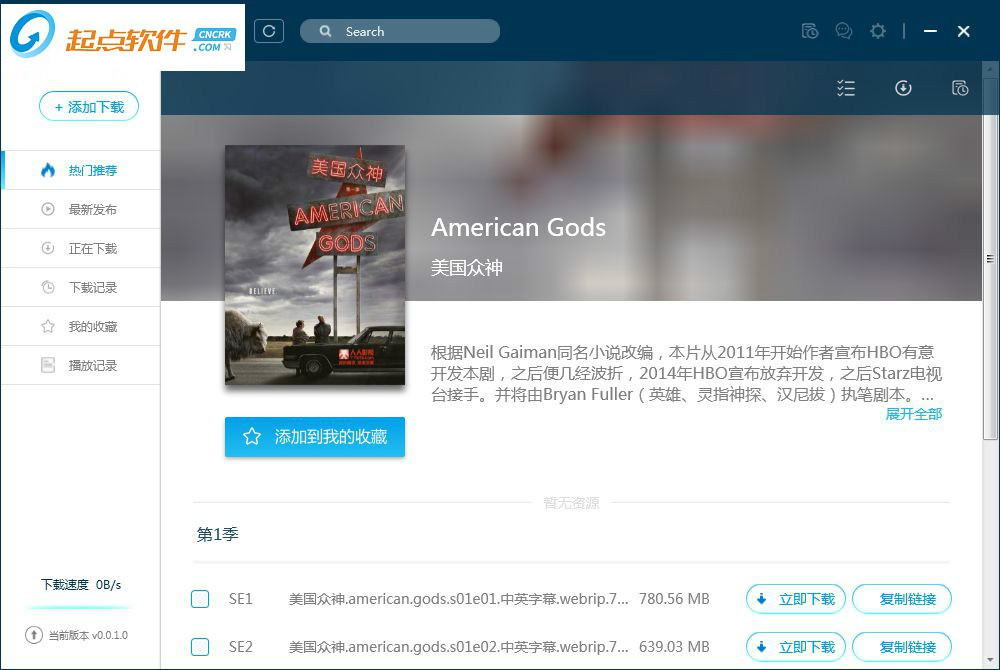Click the 添加到我的收藏 button
1000x670 pixels.
[315, 437]
